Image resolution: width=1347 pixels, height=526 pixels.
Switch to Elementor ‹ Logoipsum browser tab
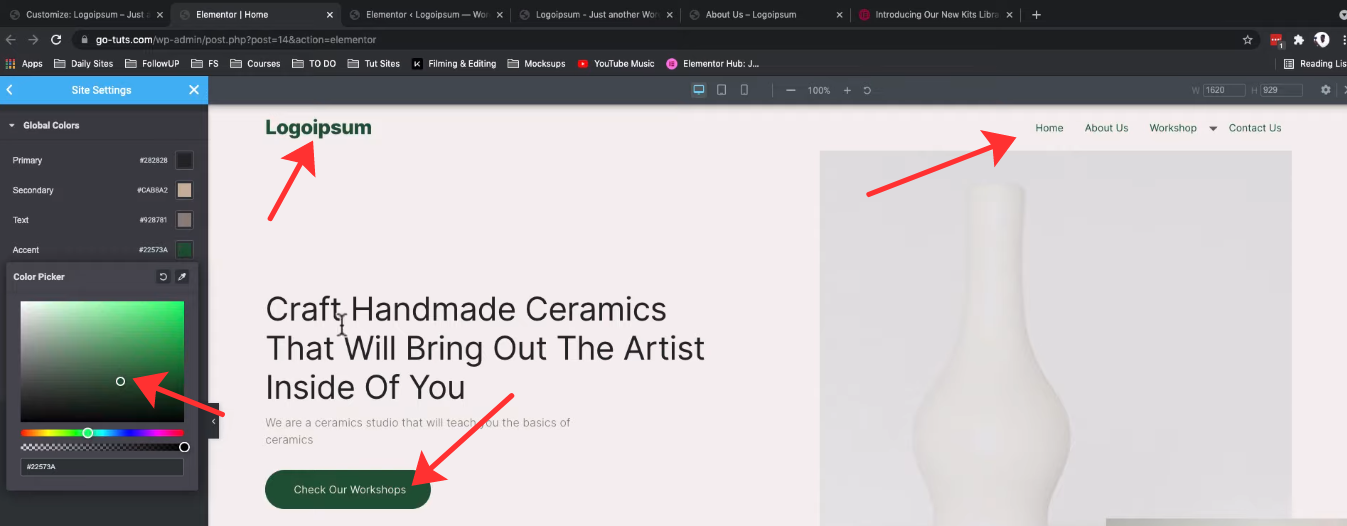click(x=424, y=15)
